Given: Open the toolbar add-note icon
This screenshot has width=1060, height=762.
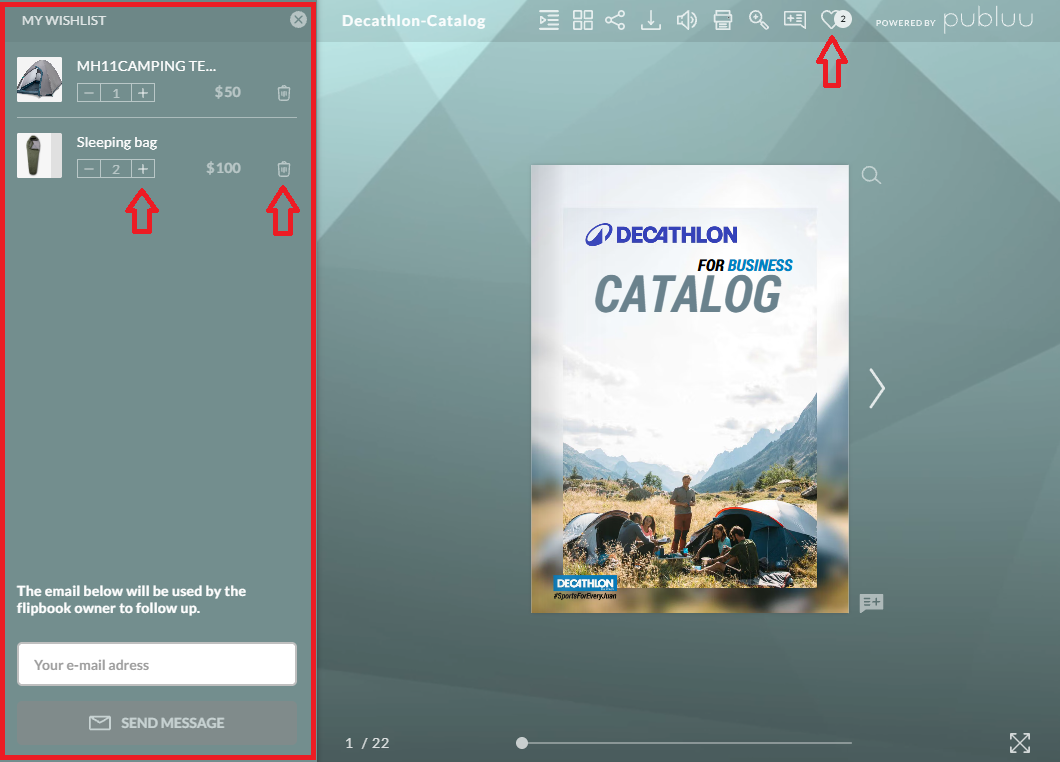Looking at the screenshot, I should point(794,20).
